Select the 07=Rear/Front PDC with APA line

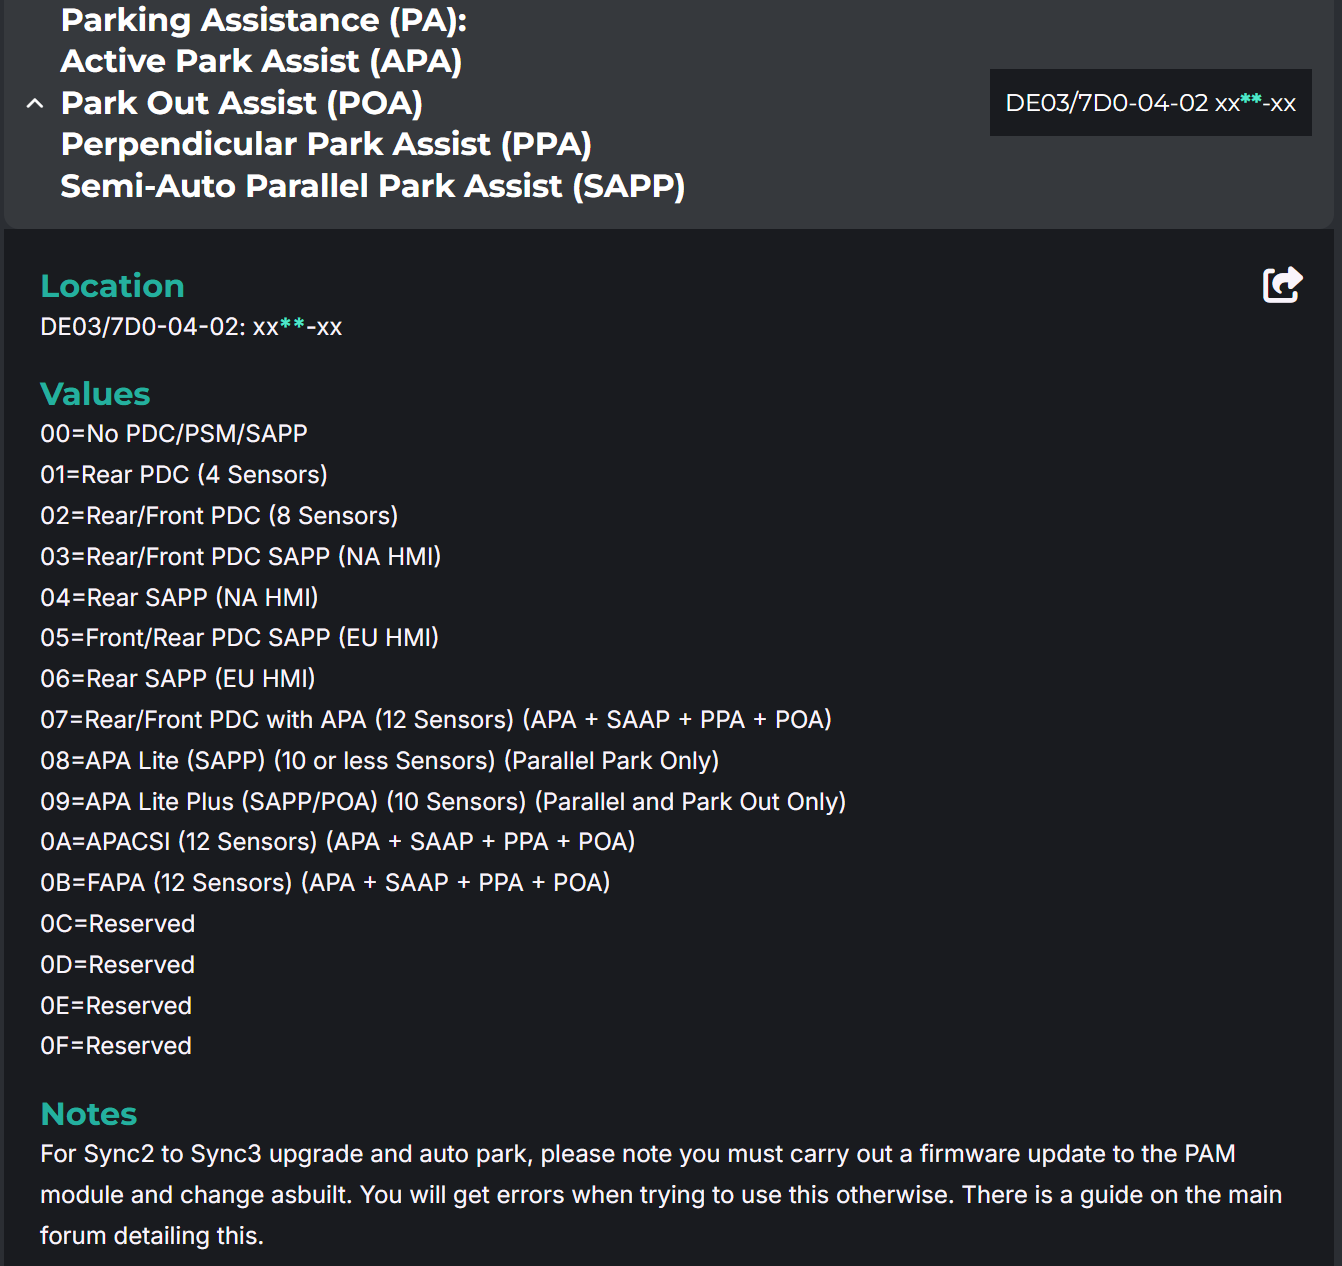tap(436, 720)
